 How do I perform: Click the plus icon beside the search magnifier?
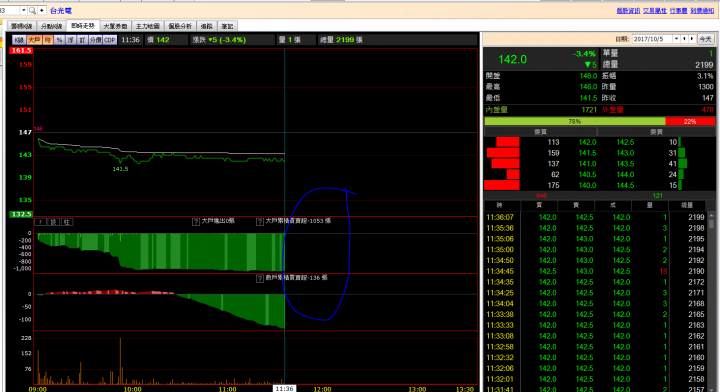[41, 10]
